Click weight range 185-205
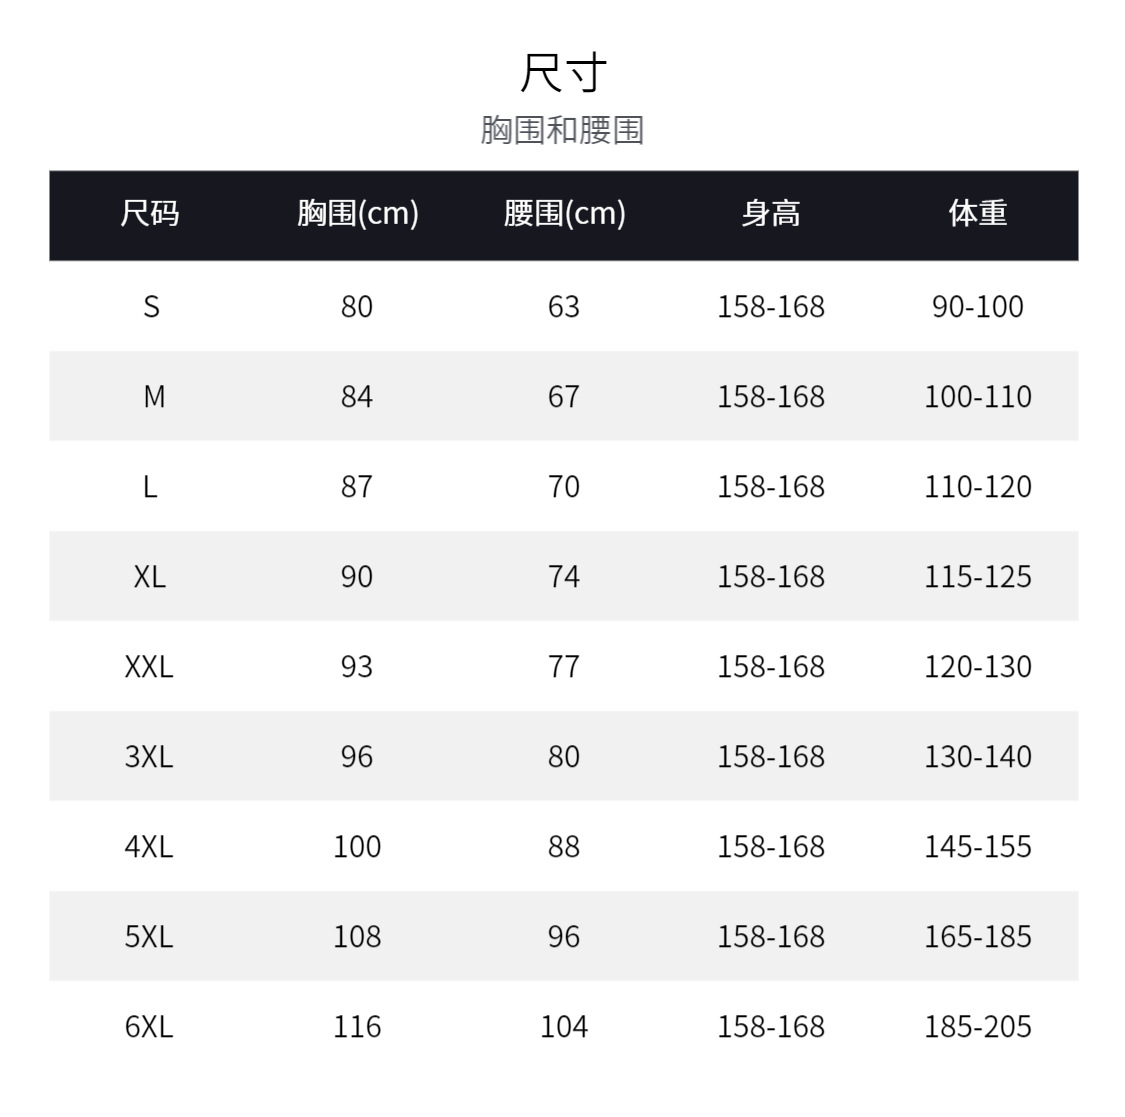Screen dimensions: 1125x1117 pos(977,1027)
